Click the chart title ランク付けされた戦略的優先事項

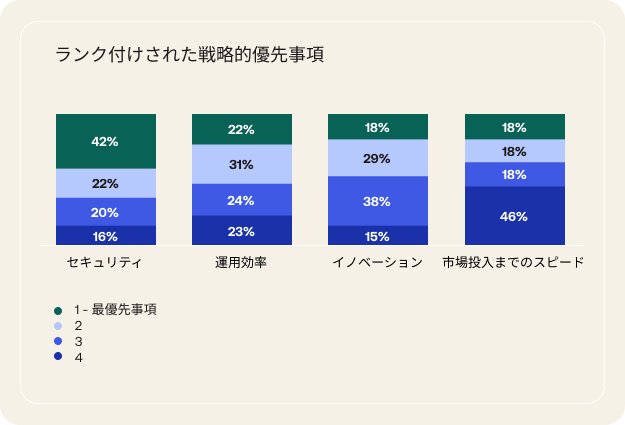(189, 56)
